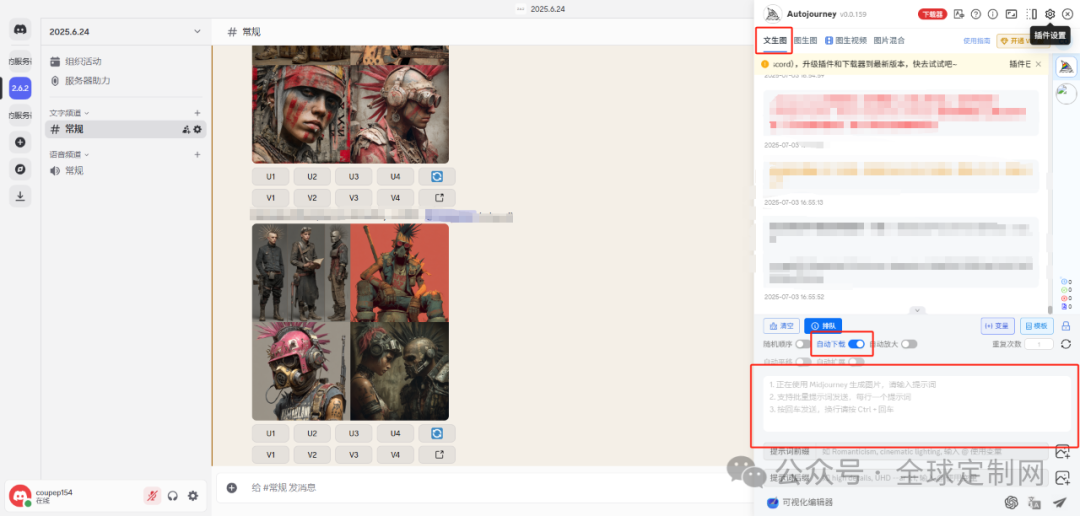Click the send paper-plane icon
This screenshot has width=1080, height=516.
click(x=1060, y=502)
